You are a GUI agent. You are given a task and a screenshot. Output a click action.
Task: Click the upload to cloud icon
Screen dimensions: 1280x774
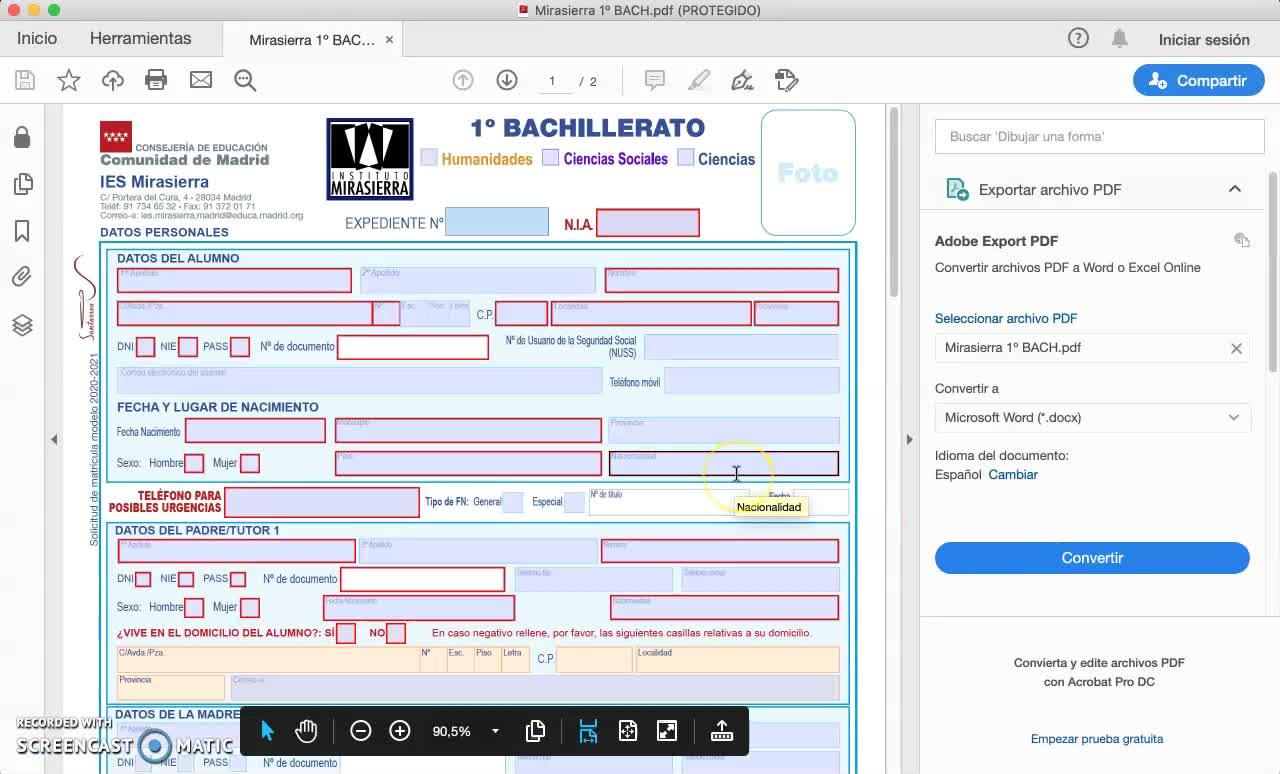click(113, 81)
